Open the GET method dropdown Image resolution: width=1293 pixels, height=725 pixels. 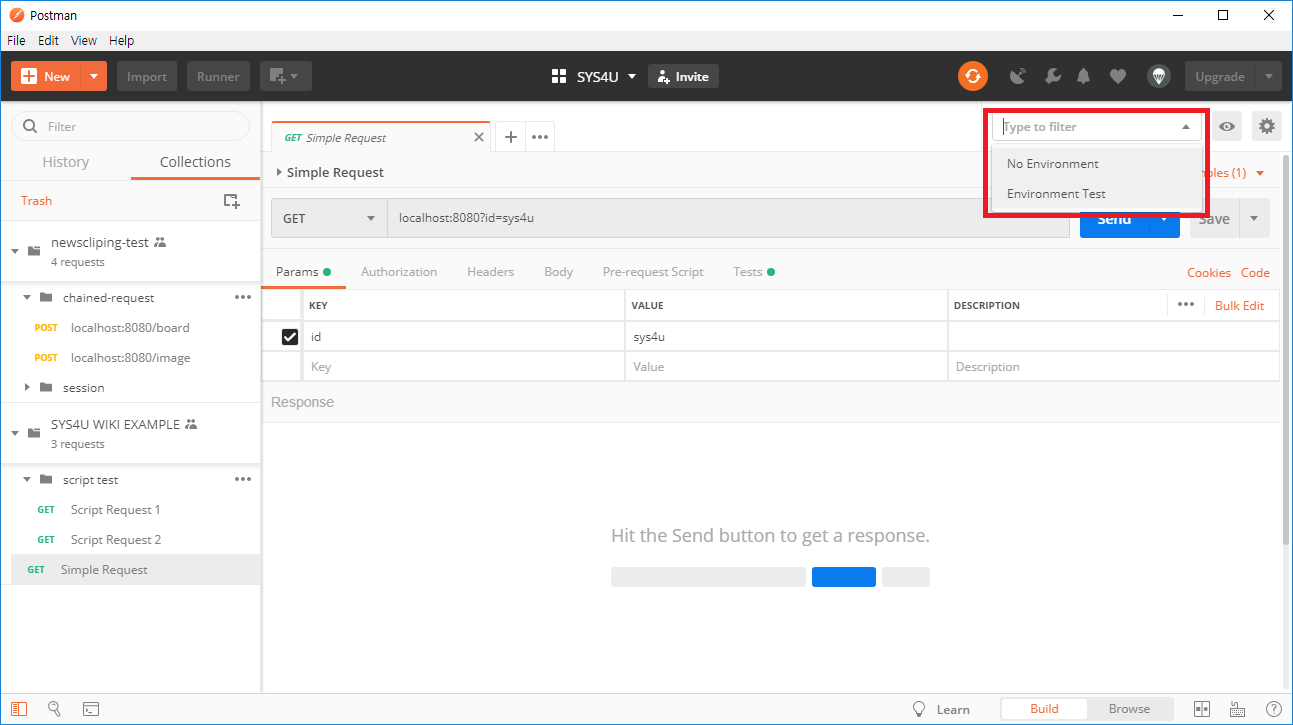[329, 218]
